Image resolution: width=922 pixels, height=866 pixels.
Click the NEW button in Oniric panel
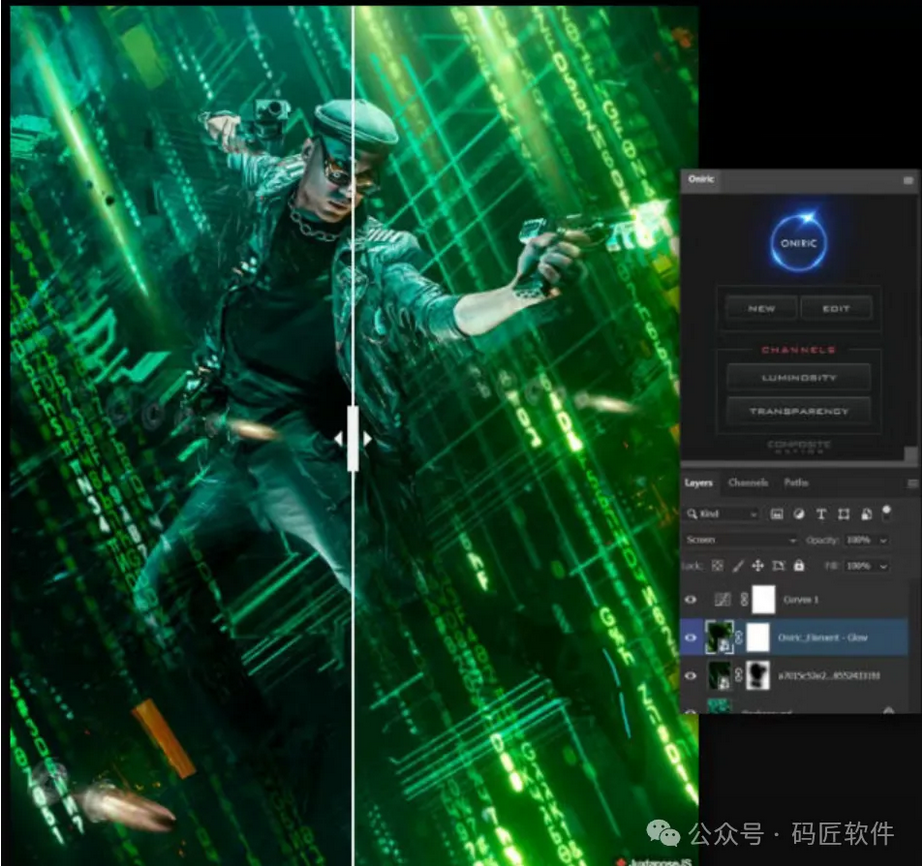(761, 308)
